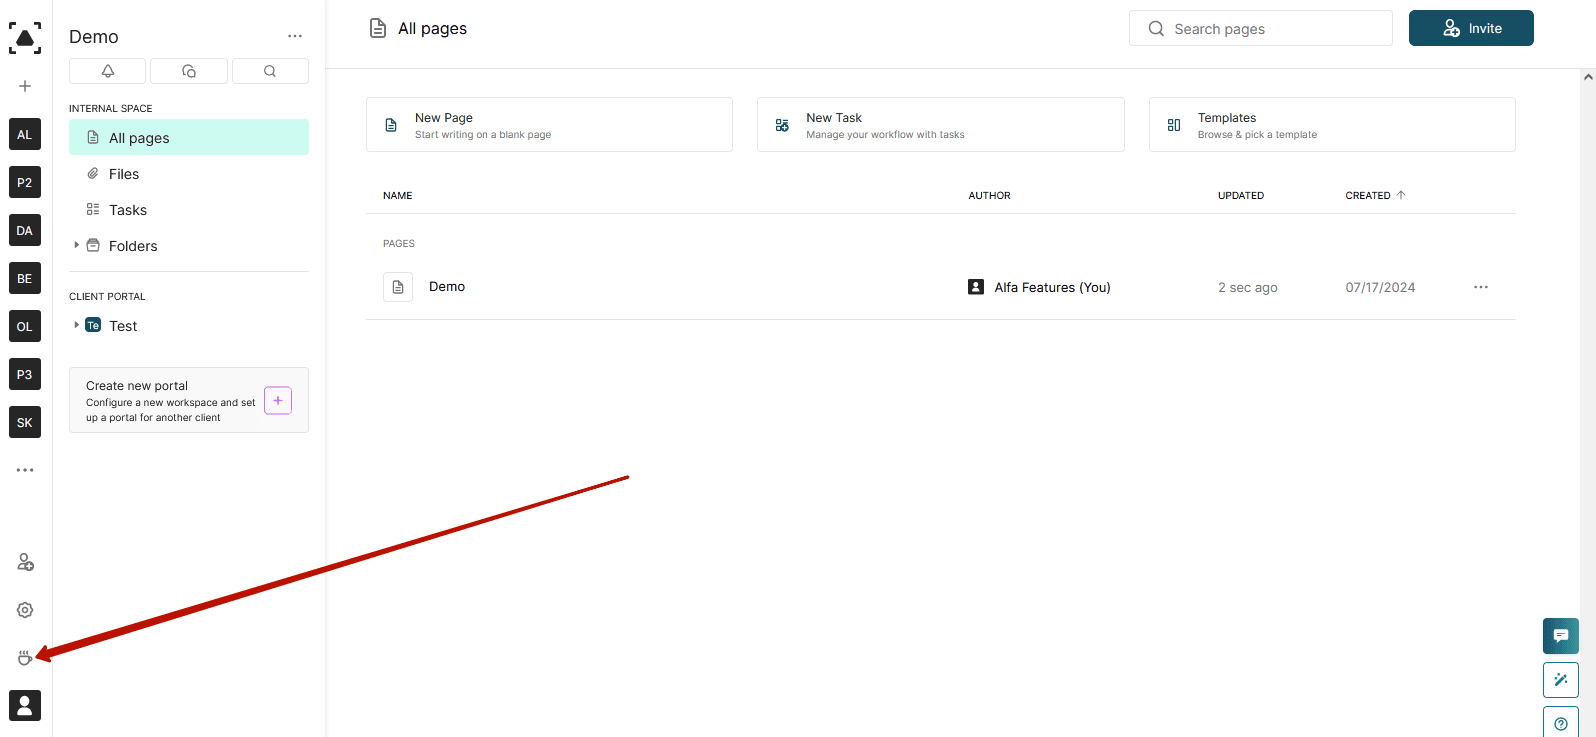The height and width of the screenshot is (737, 1596).
Task: Switch to the SK workspace
Action: click(x=25, y=422)
